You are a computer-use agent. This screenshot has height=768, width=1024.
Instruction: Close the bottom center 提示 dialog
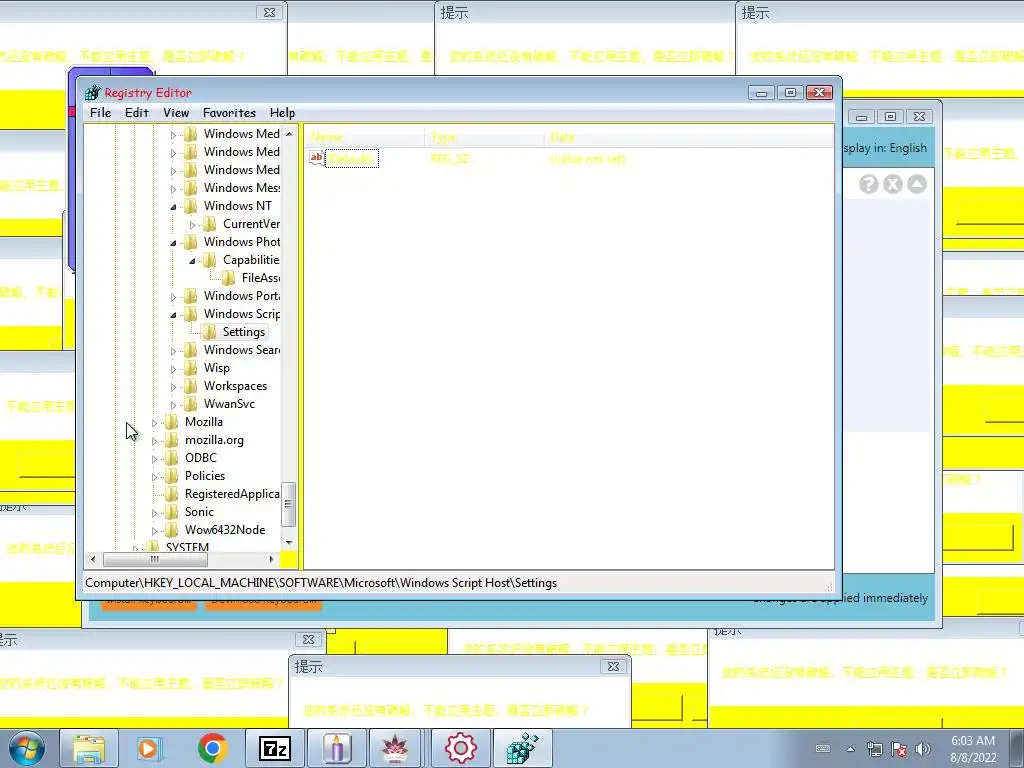[x=613, y=667]
